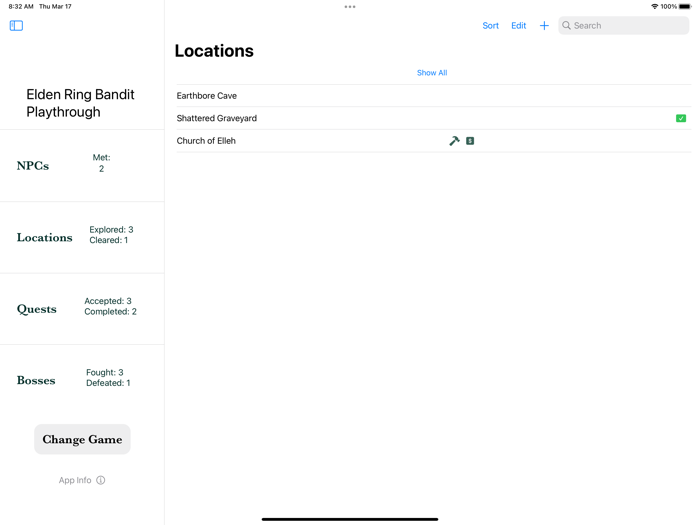Select Shattered Graveyard row
The image size is (700, 525).
click(x=433, y=118)
